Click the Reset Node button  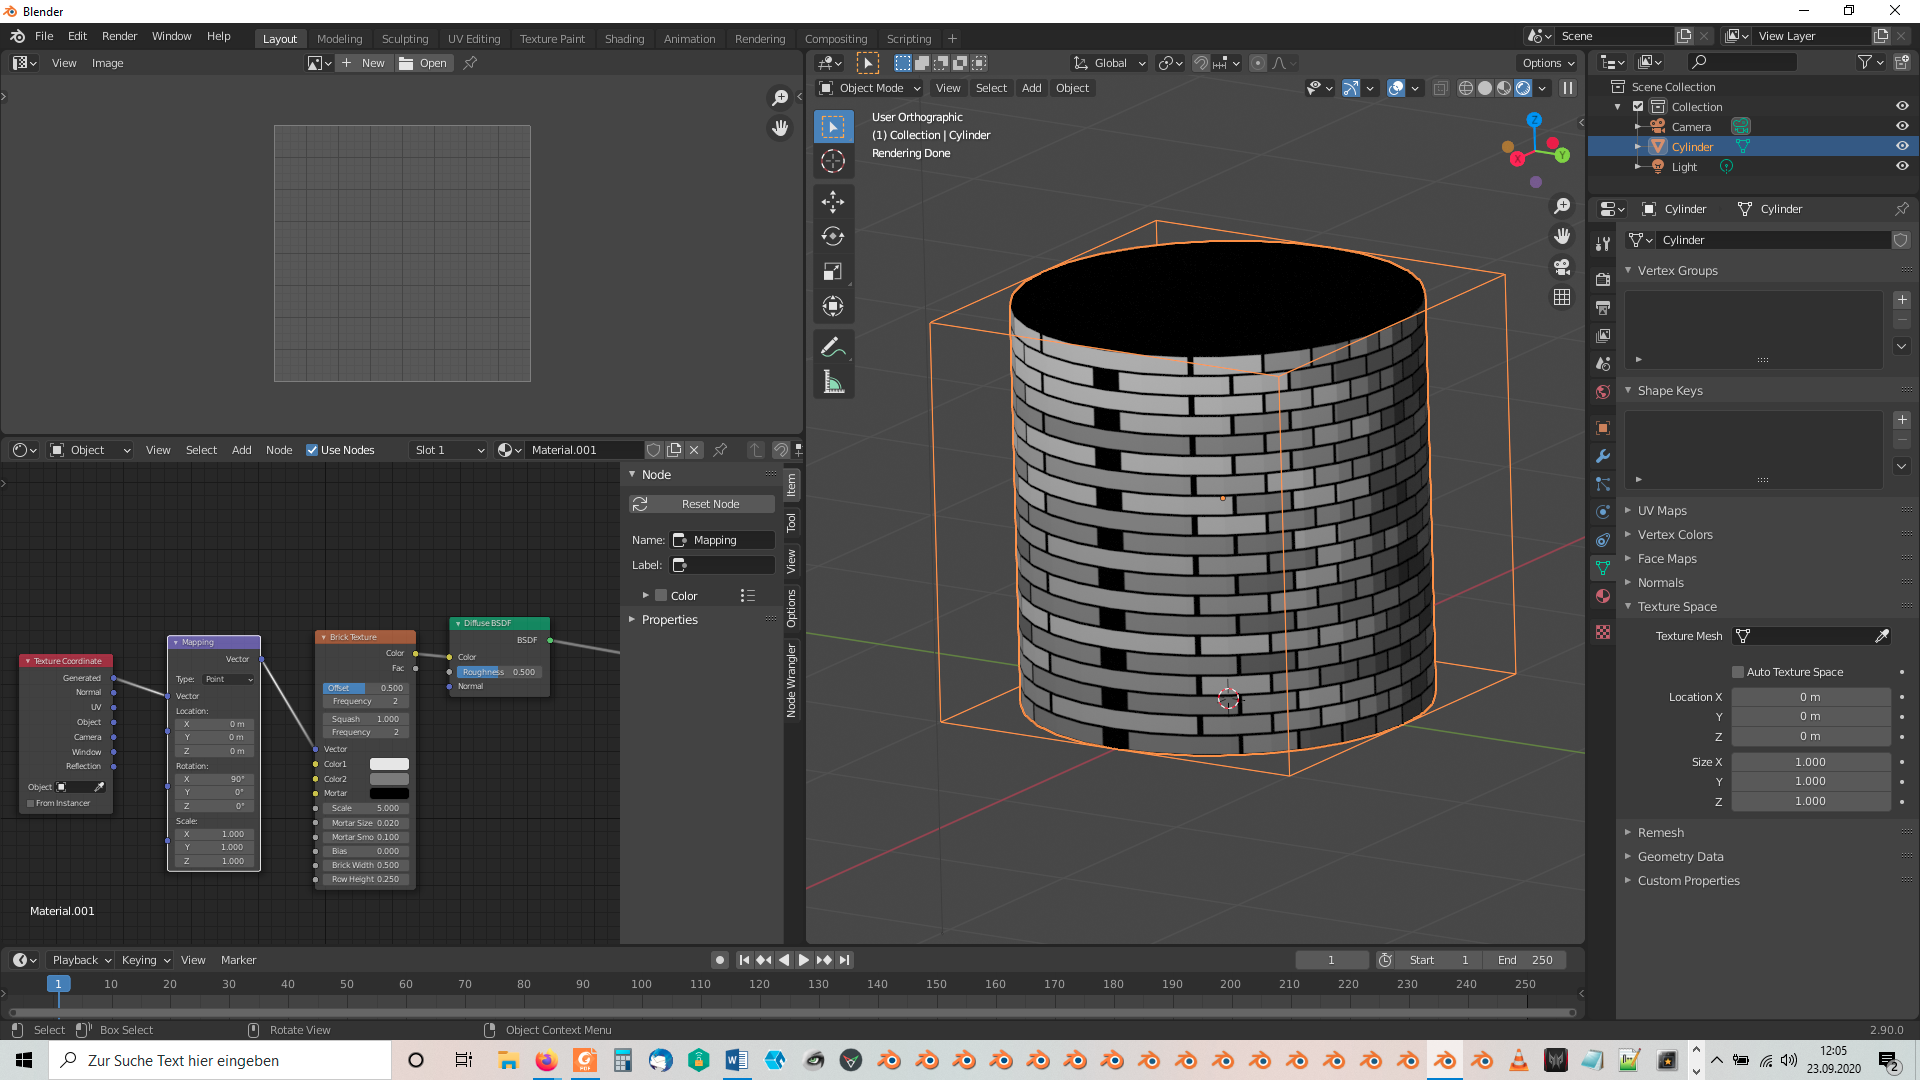tap(702, 504)
